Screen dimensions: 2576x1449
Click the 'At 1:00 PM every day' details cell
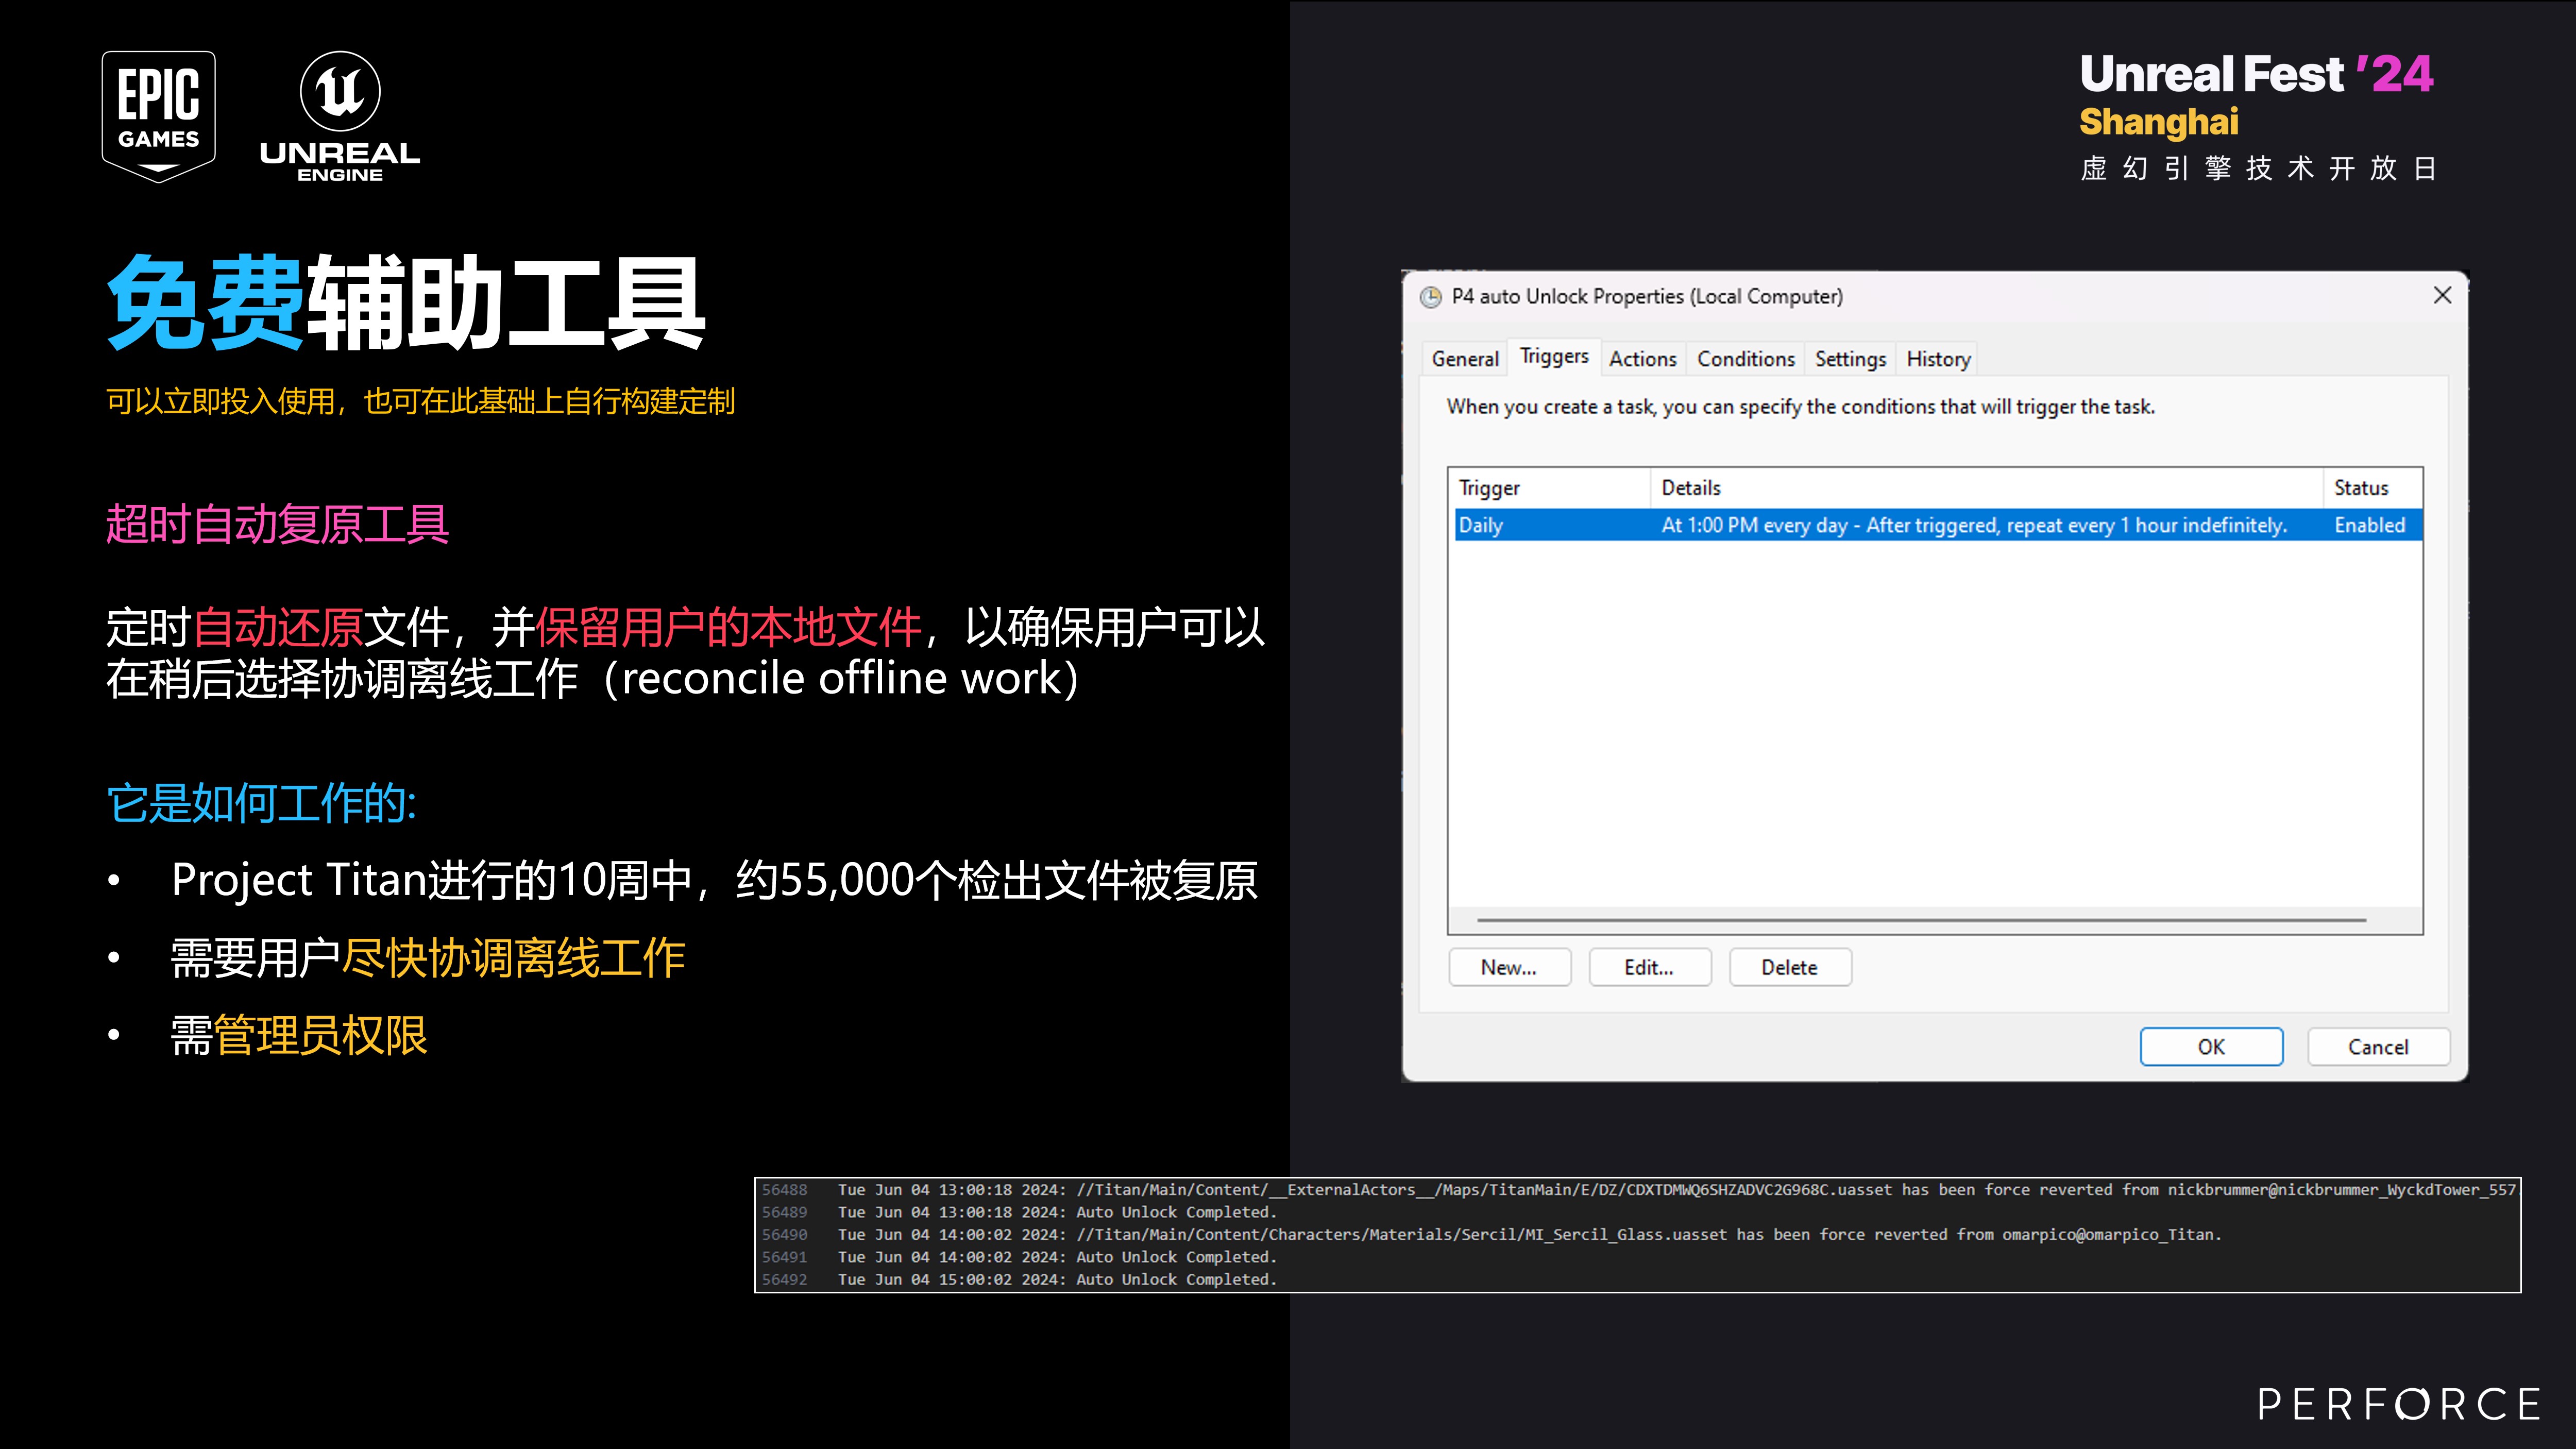(1973, 525)
